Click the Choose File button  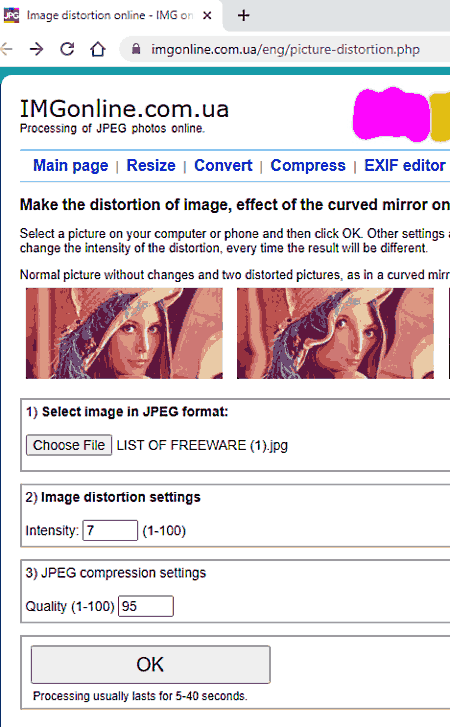pyautogui.click(x=69, y=445)
